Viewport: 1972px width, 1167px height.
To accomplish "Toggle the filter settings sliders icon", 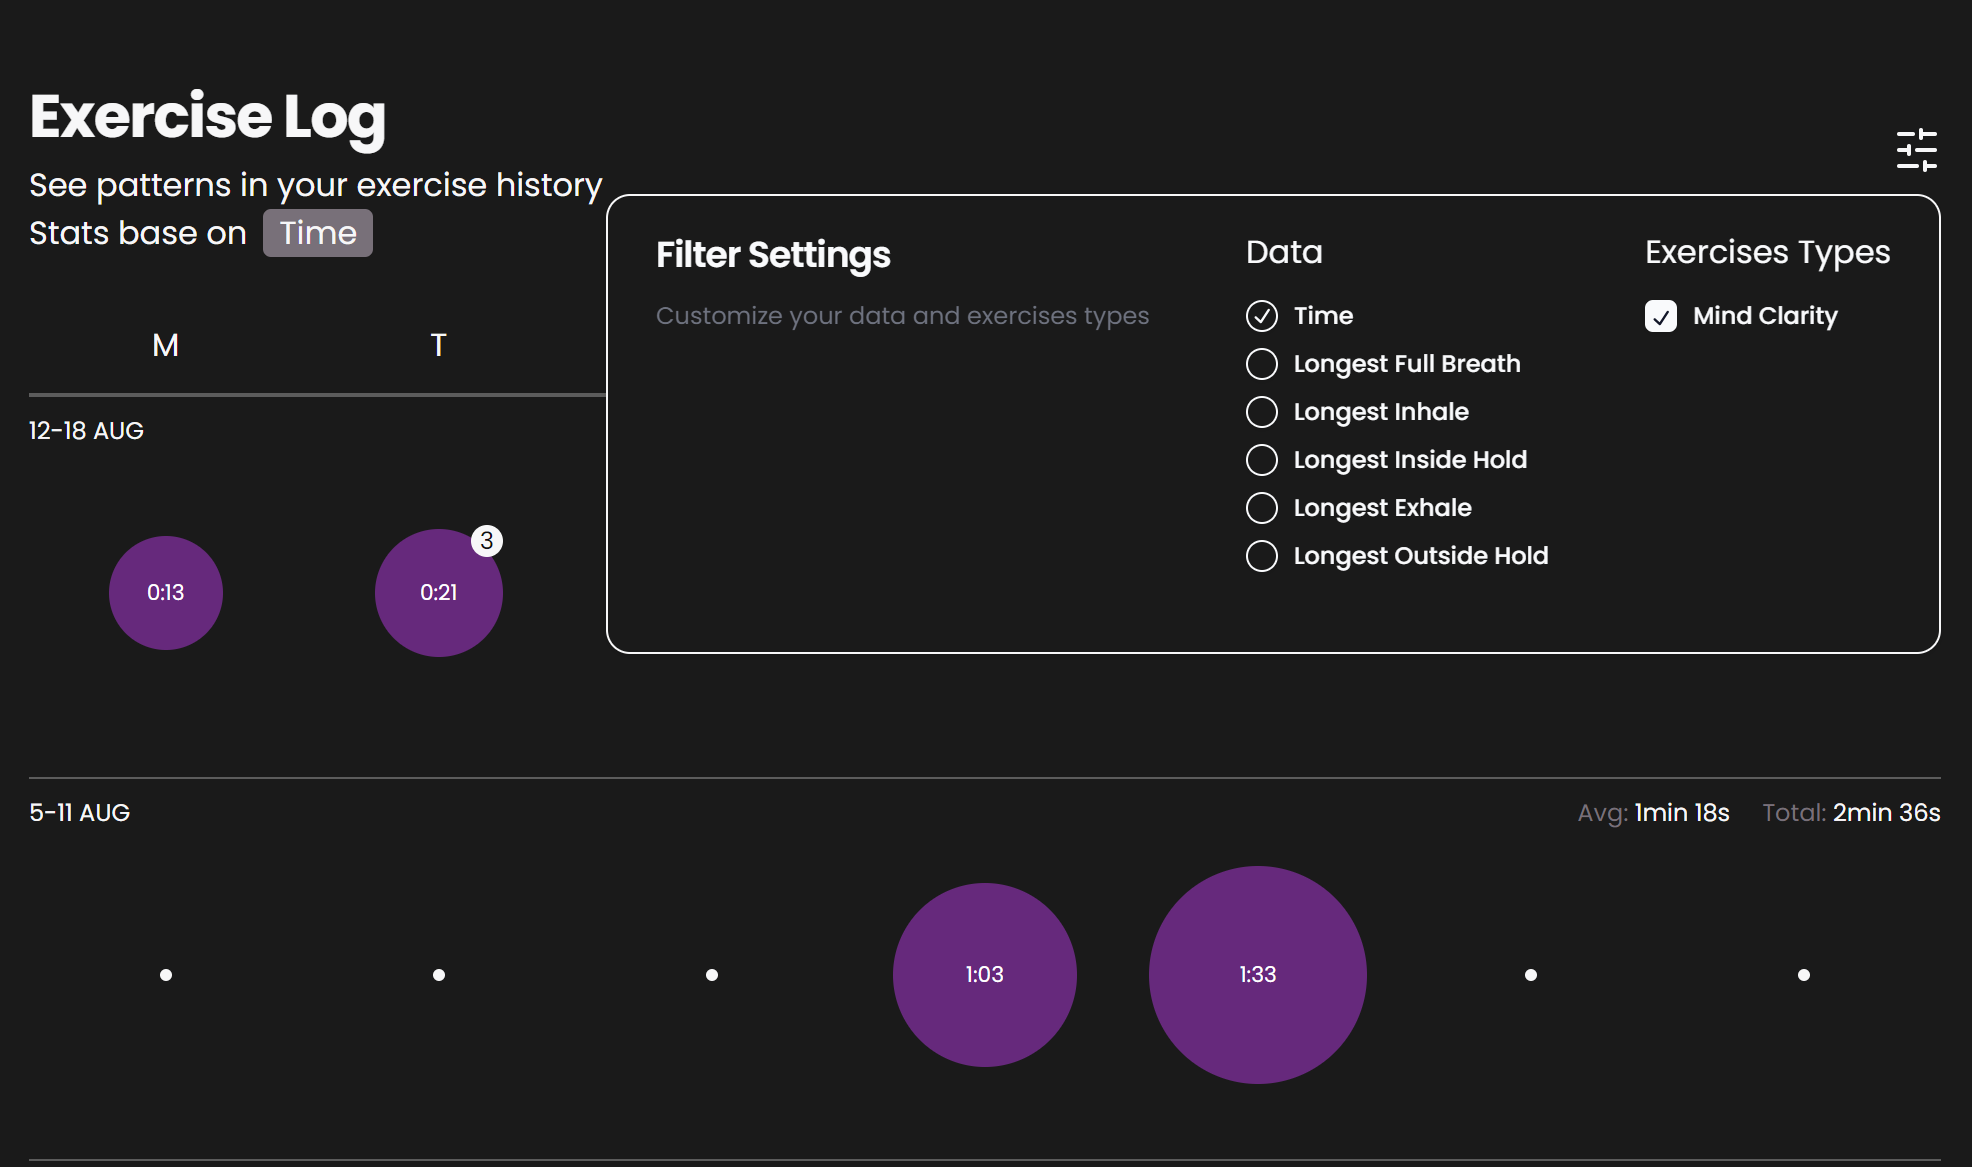I will pos(1916,150).
